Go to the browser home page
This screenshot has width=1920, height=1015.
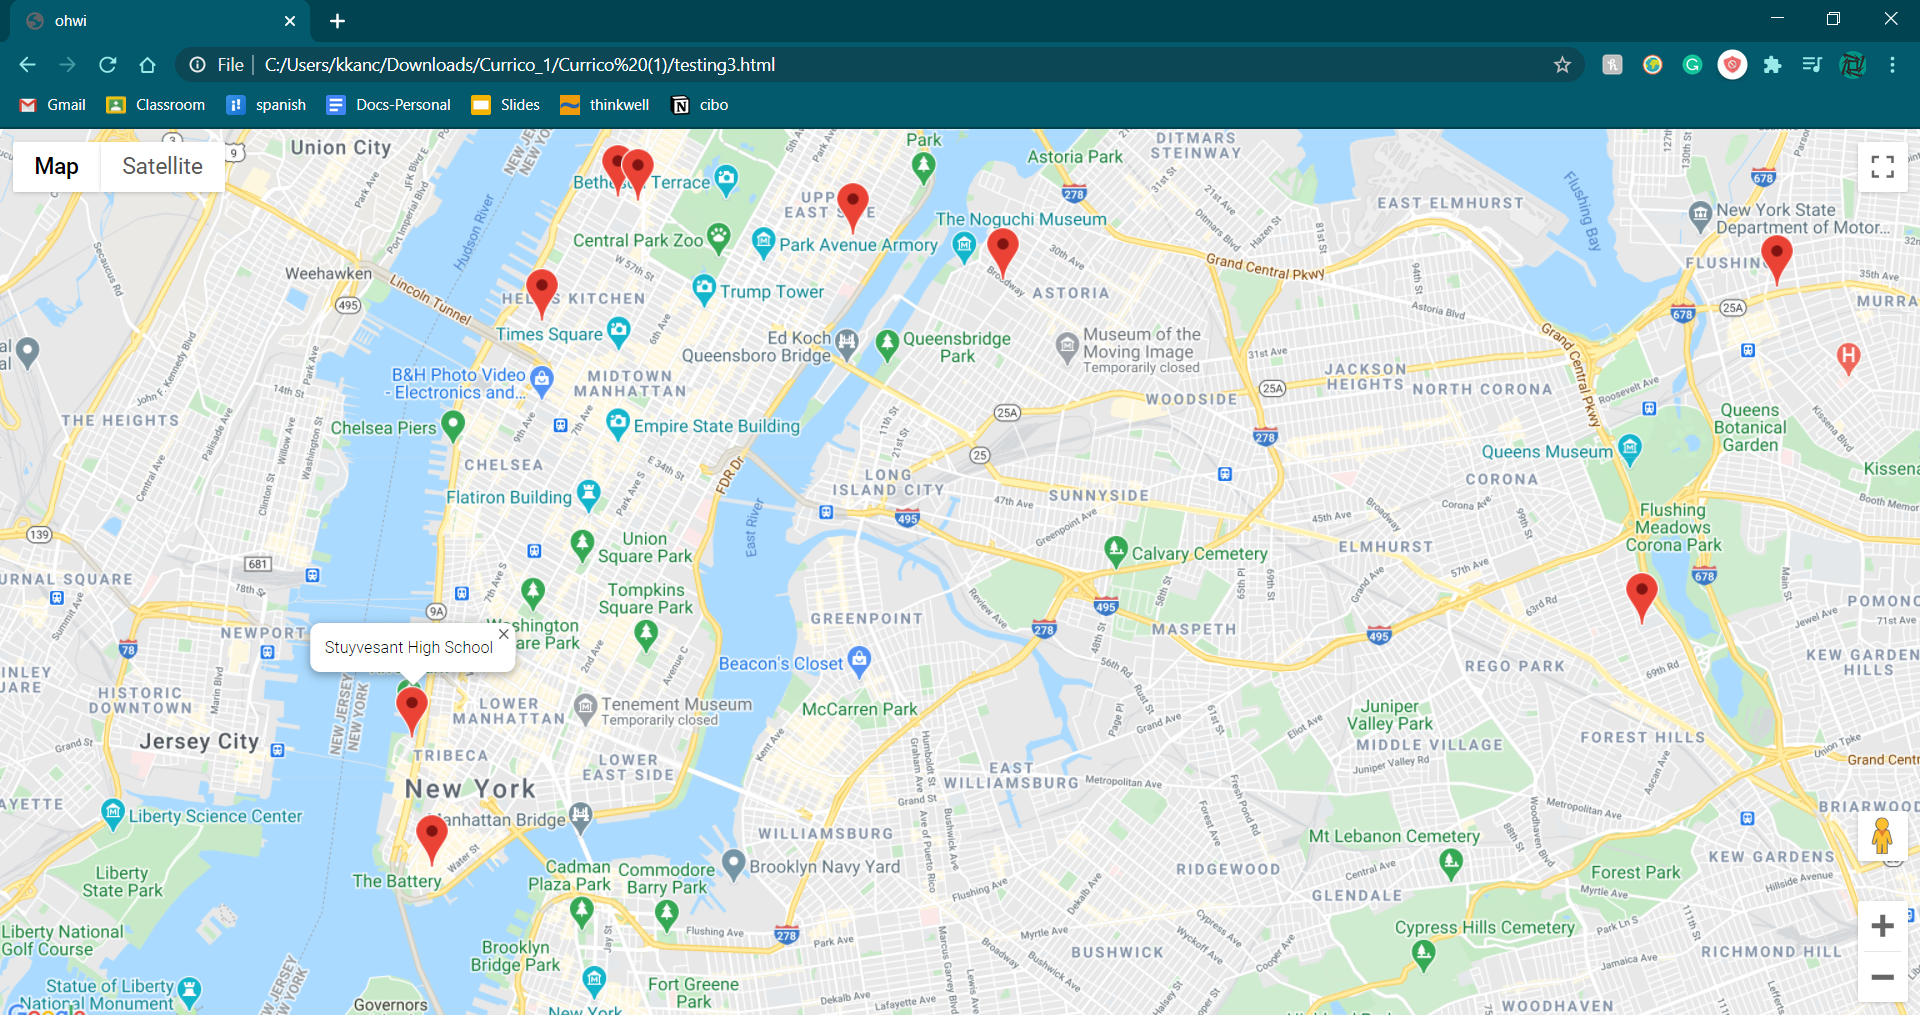tap(148, 65)
